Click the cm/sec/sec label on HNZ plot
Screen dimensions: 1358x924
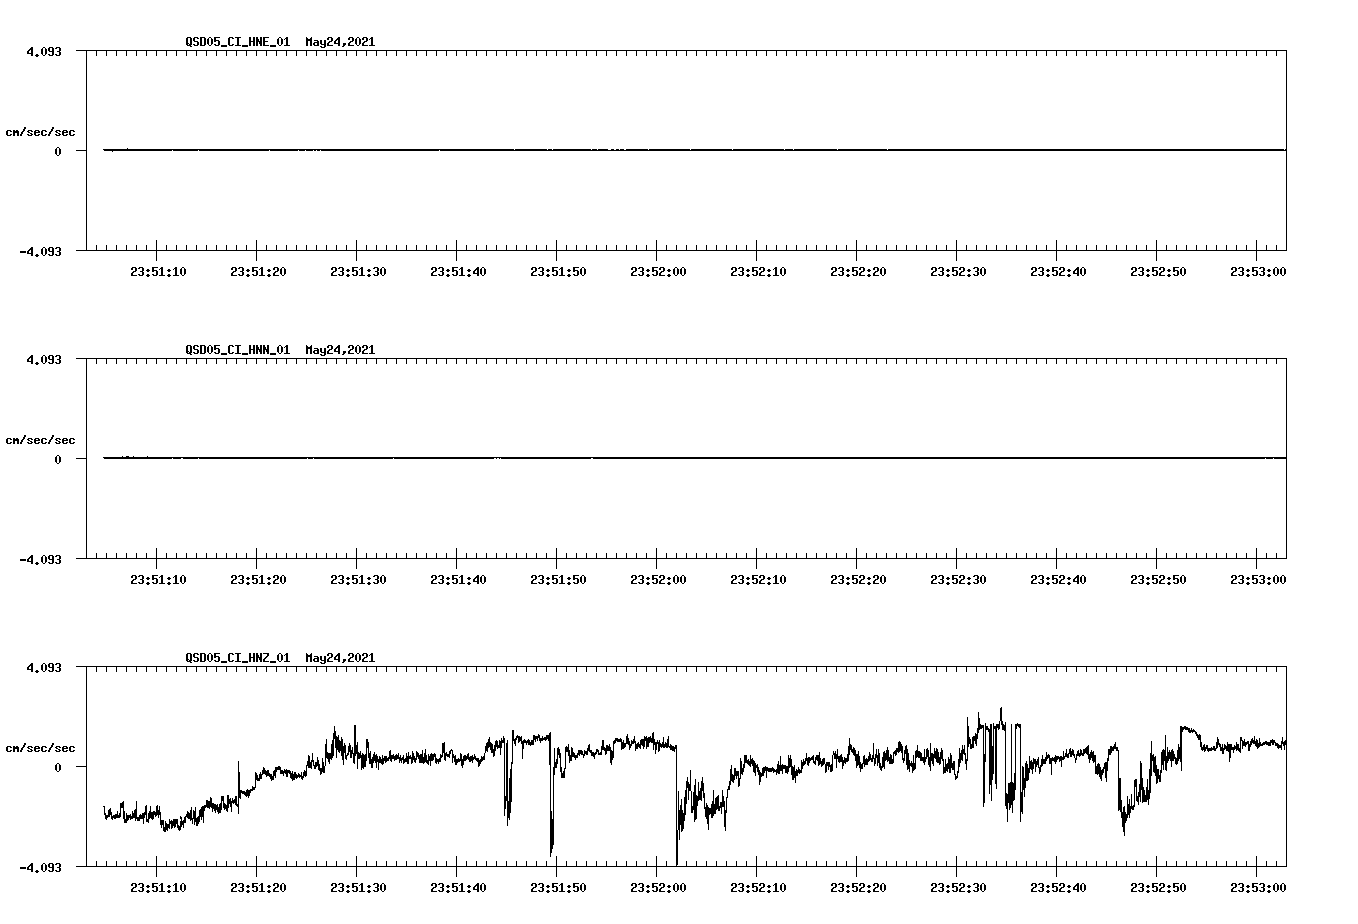41,746
